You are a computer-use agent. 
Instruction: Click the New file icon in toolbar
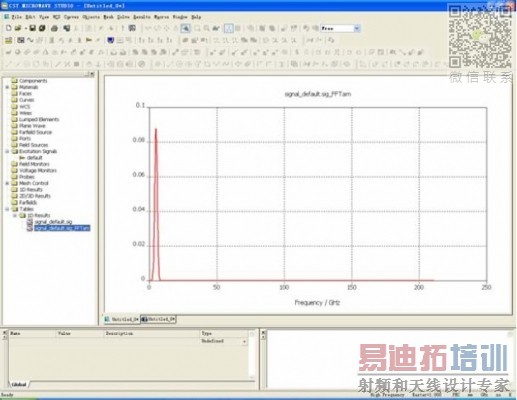coord(9,28)
